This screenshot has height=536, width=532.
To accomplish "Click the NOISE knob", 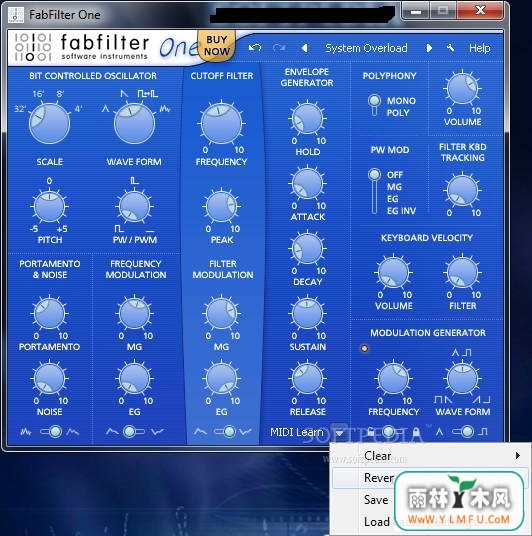I will pos(50,379).
